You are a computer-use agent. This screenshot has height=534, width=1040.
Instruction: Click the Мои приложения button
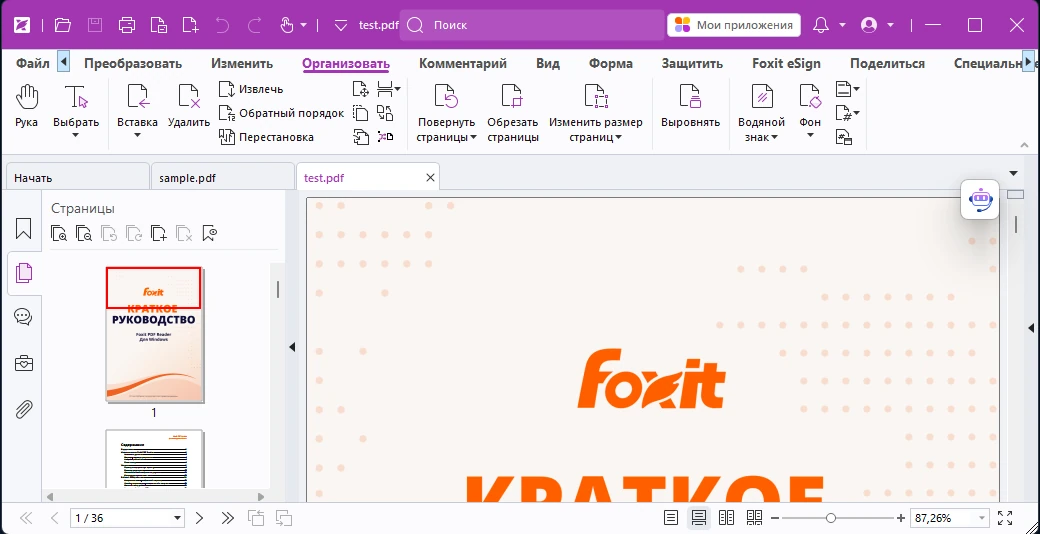734,25
